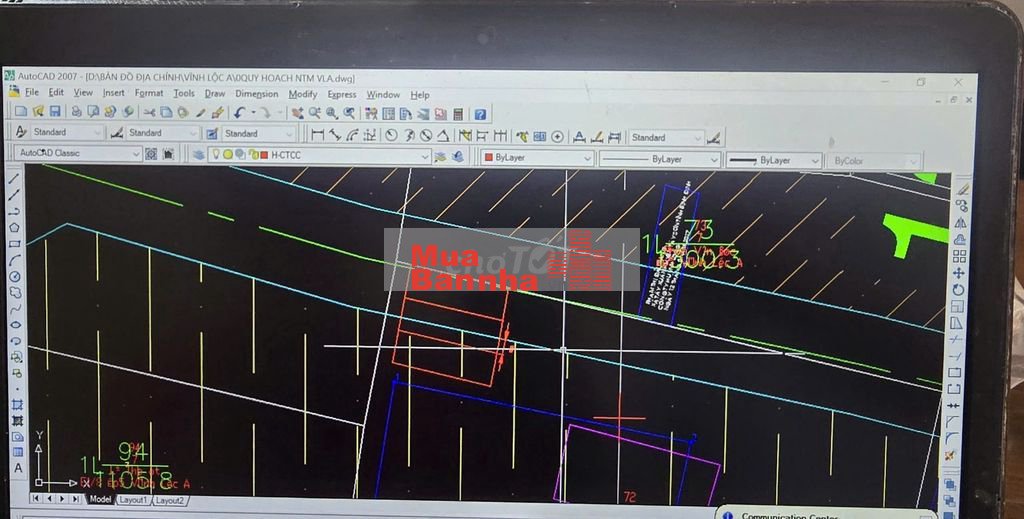
Task: Select the Line tool in Draw toolbar
Action: point(15,179)
